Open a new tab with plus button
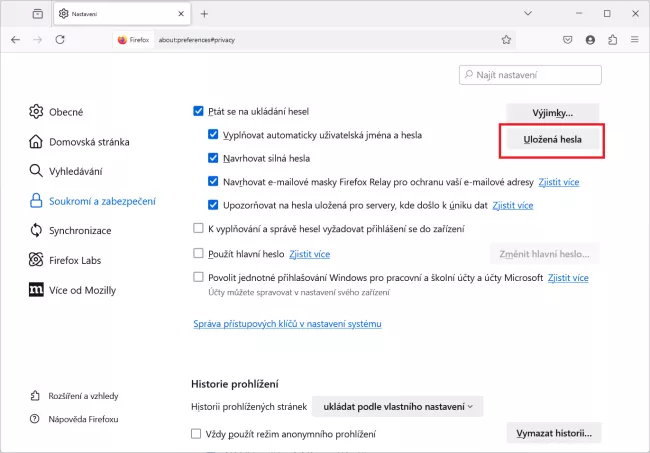Screen dimensions: 650x453 [204, 14]
